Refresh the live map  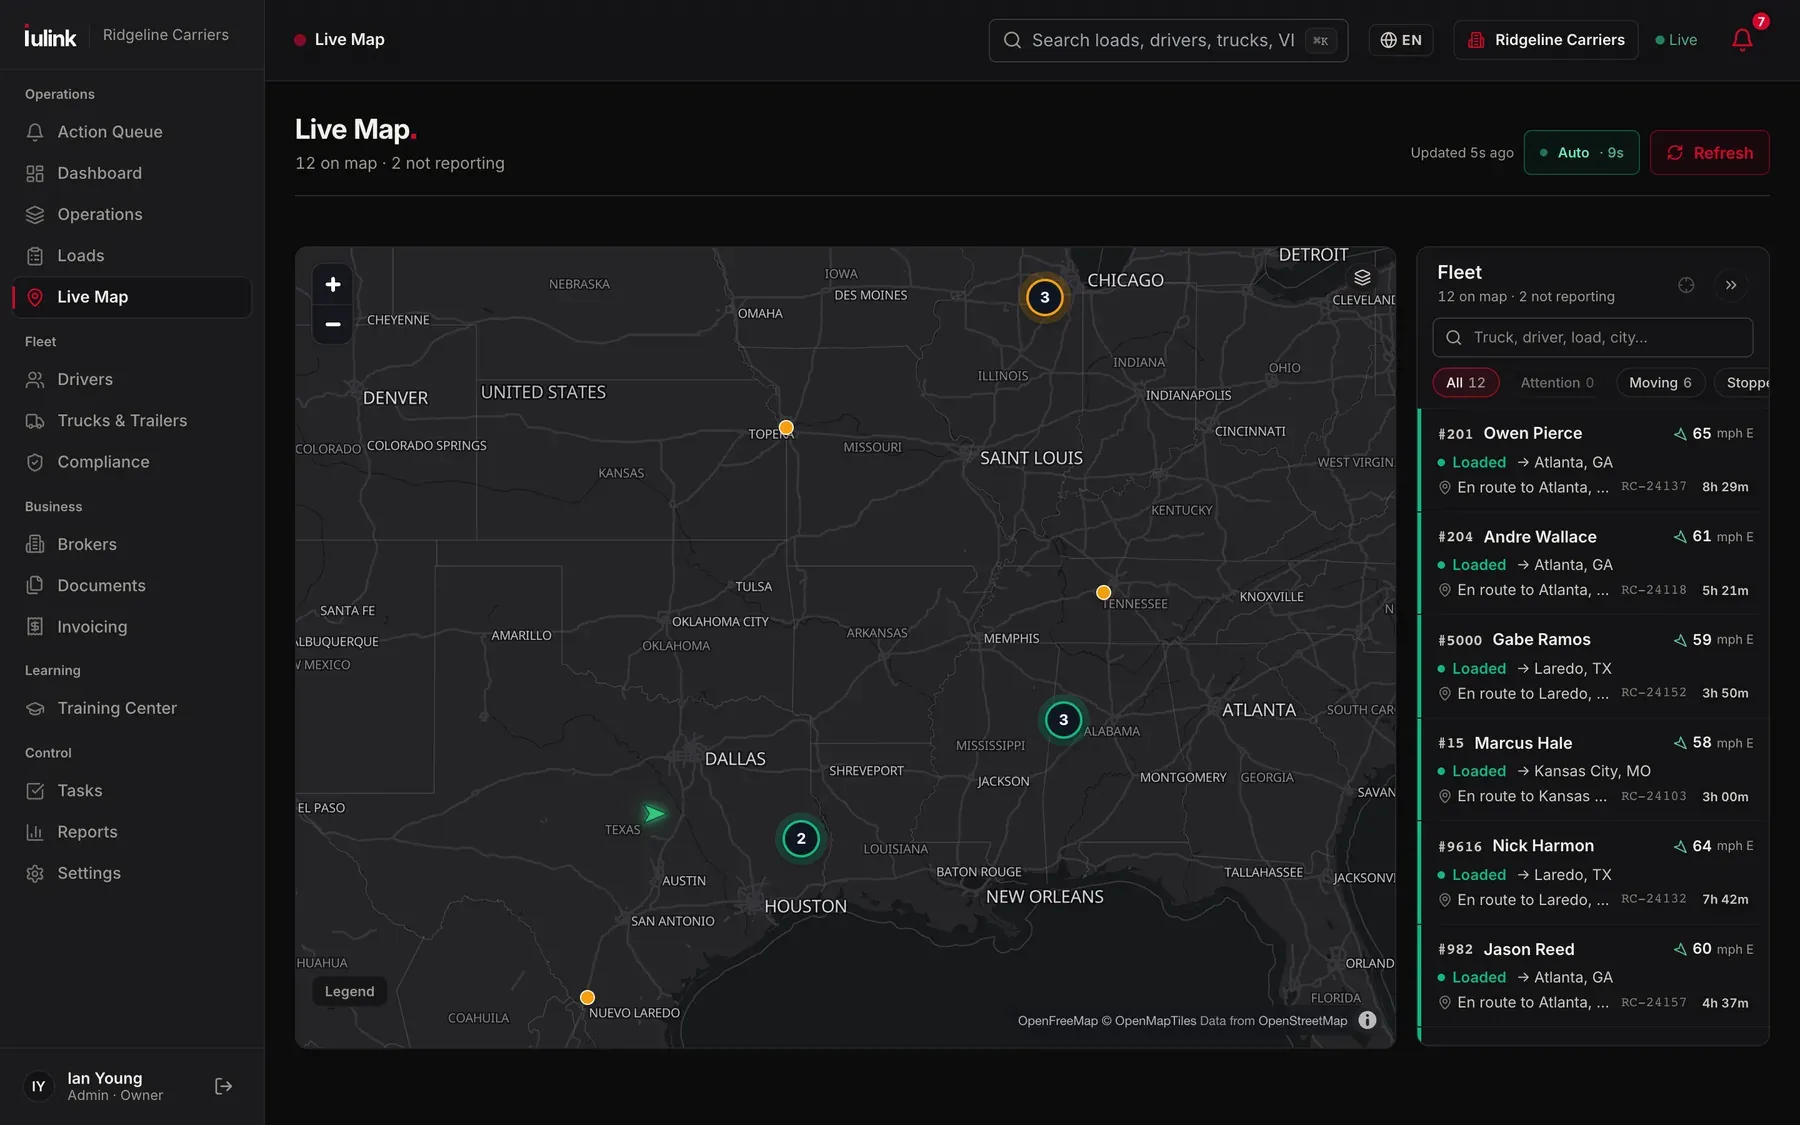[1709, 153]
